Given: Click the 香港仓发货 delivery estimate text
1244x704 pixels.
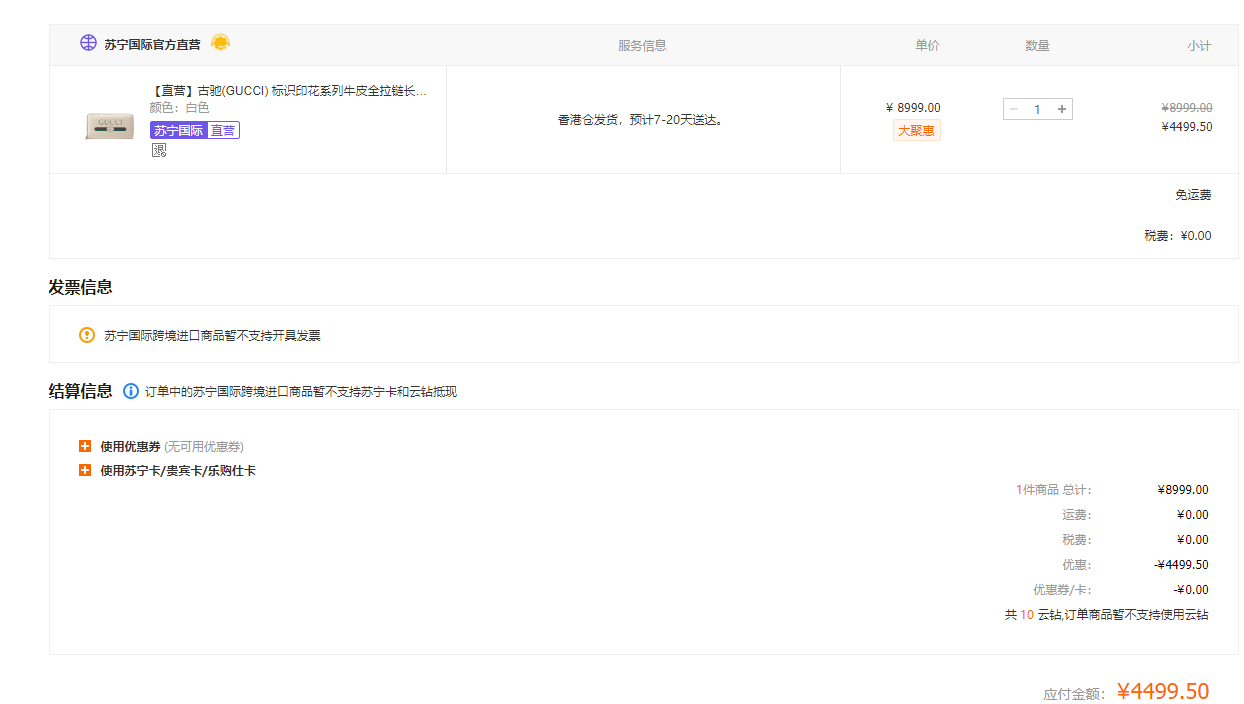Looking at the screenshot, I should tap(640, 120).
